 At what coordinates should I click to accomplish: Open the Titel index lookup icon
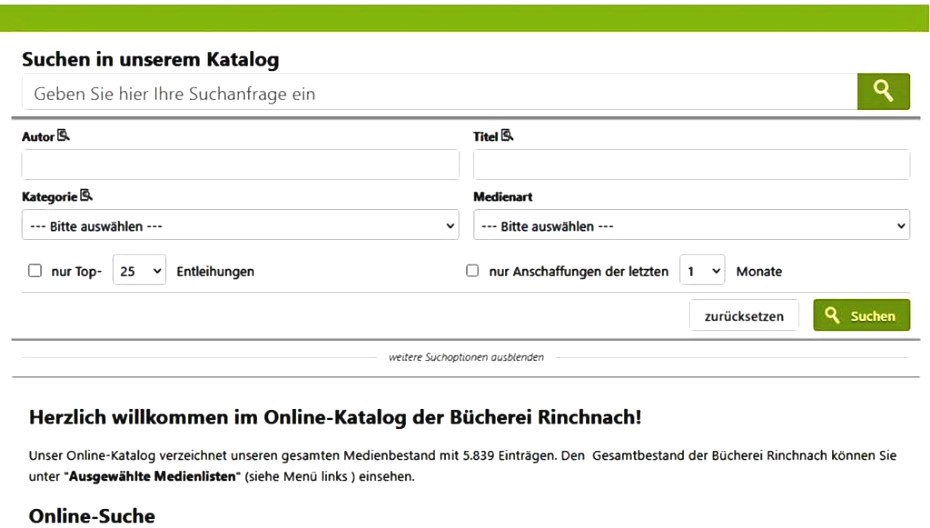[507, 136]
